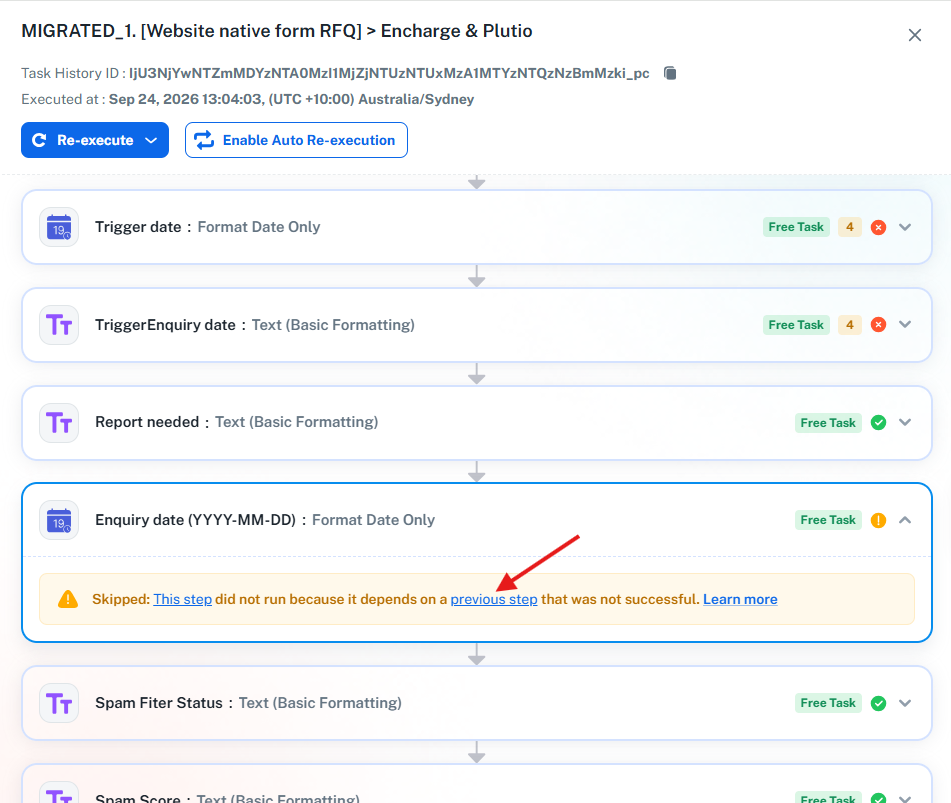Select the Task History ID value text
The image size is (951, 803).
pos(389,73)
